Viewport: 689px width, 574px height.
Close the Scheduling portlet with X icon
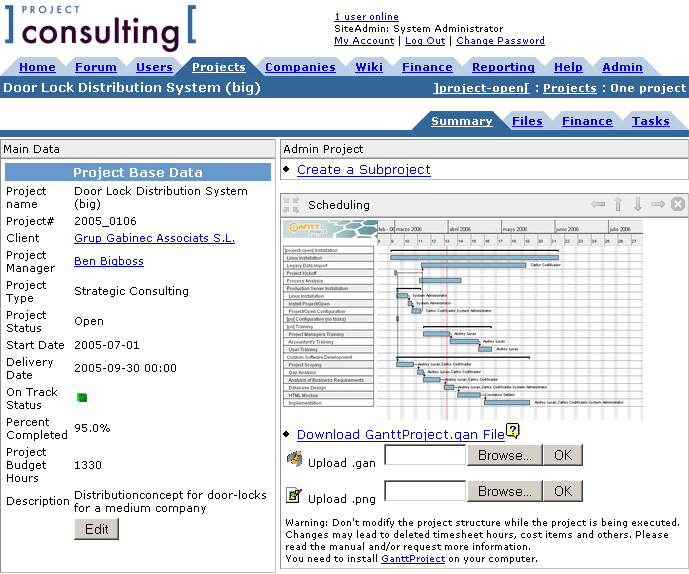[678, 204]
